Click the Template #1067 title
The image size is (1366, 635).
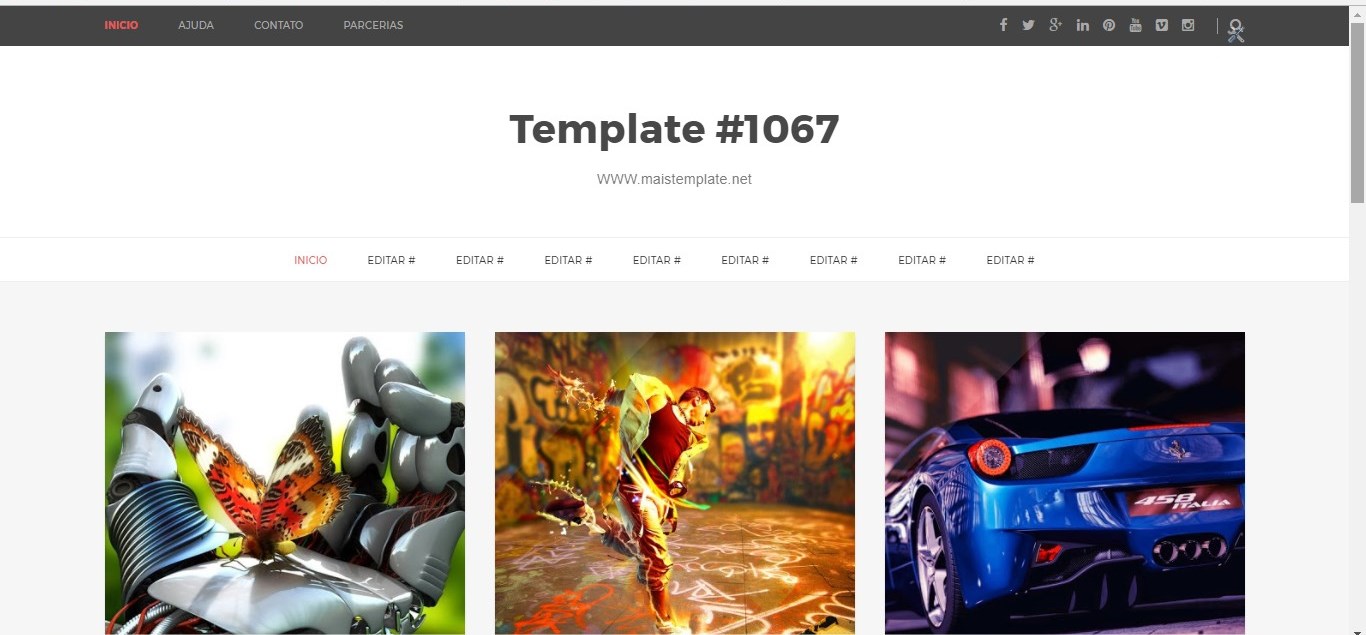pyautogui.click(x=674, y=129)
